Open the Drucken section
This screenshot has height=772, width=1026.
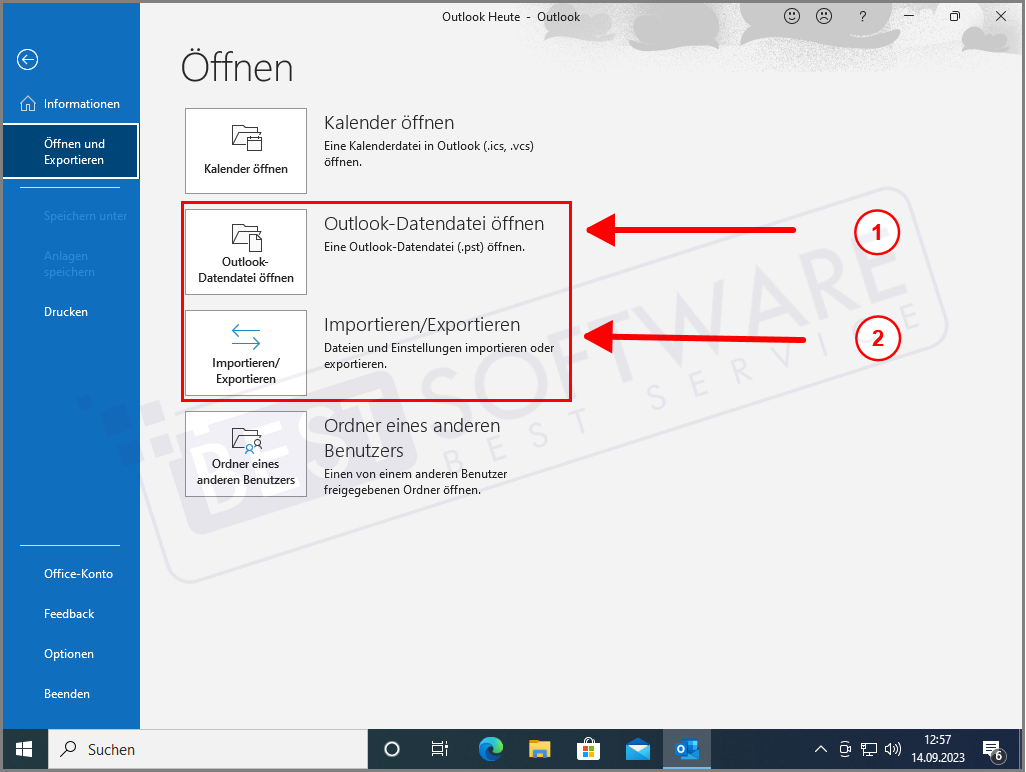(x=65, y=311)
